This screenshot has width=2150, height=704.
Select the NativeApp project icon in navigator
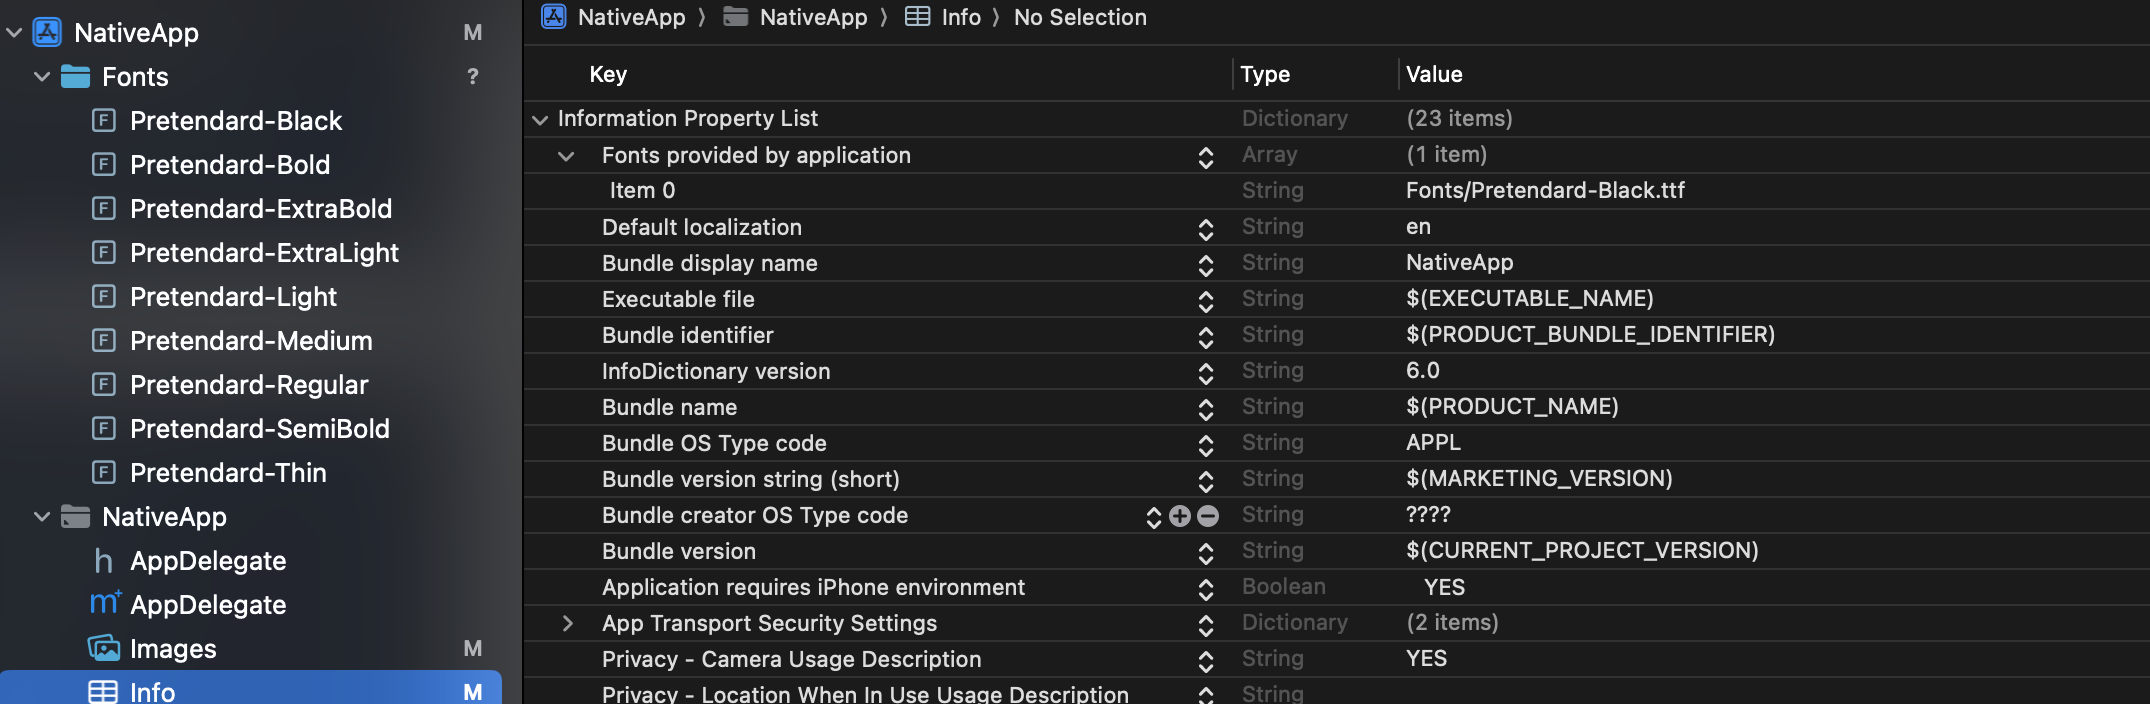(47, 33)
